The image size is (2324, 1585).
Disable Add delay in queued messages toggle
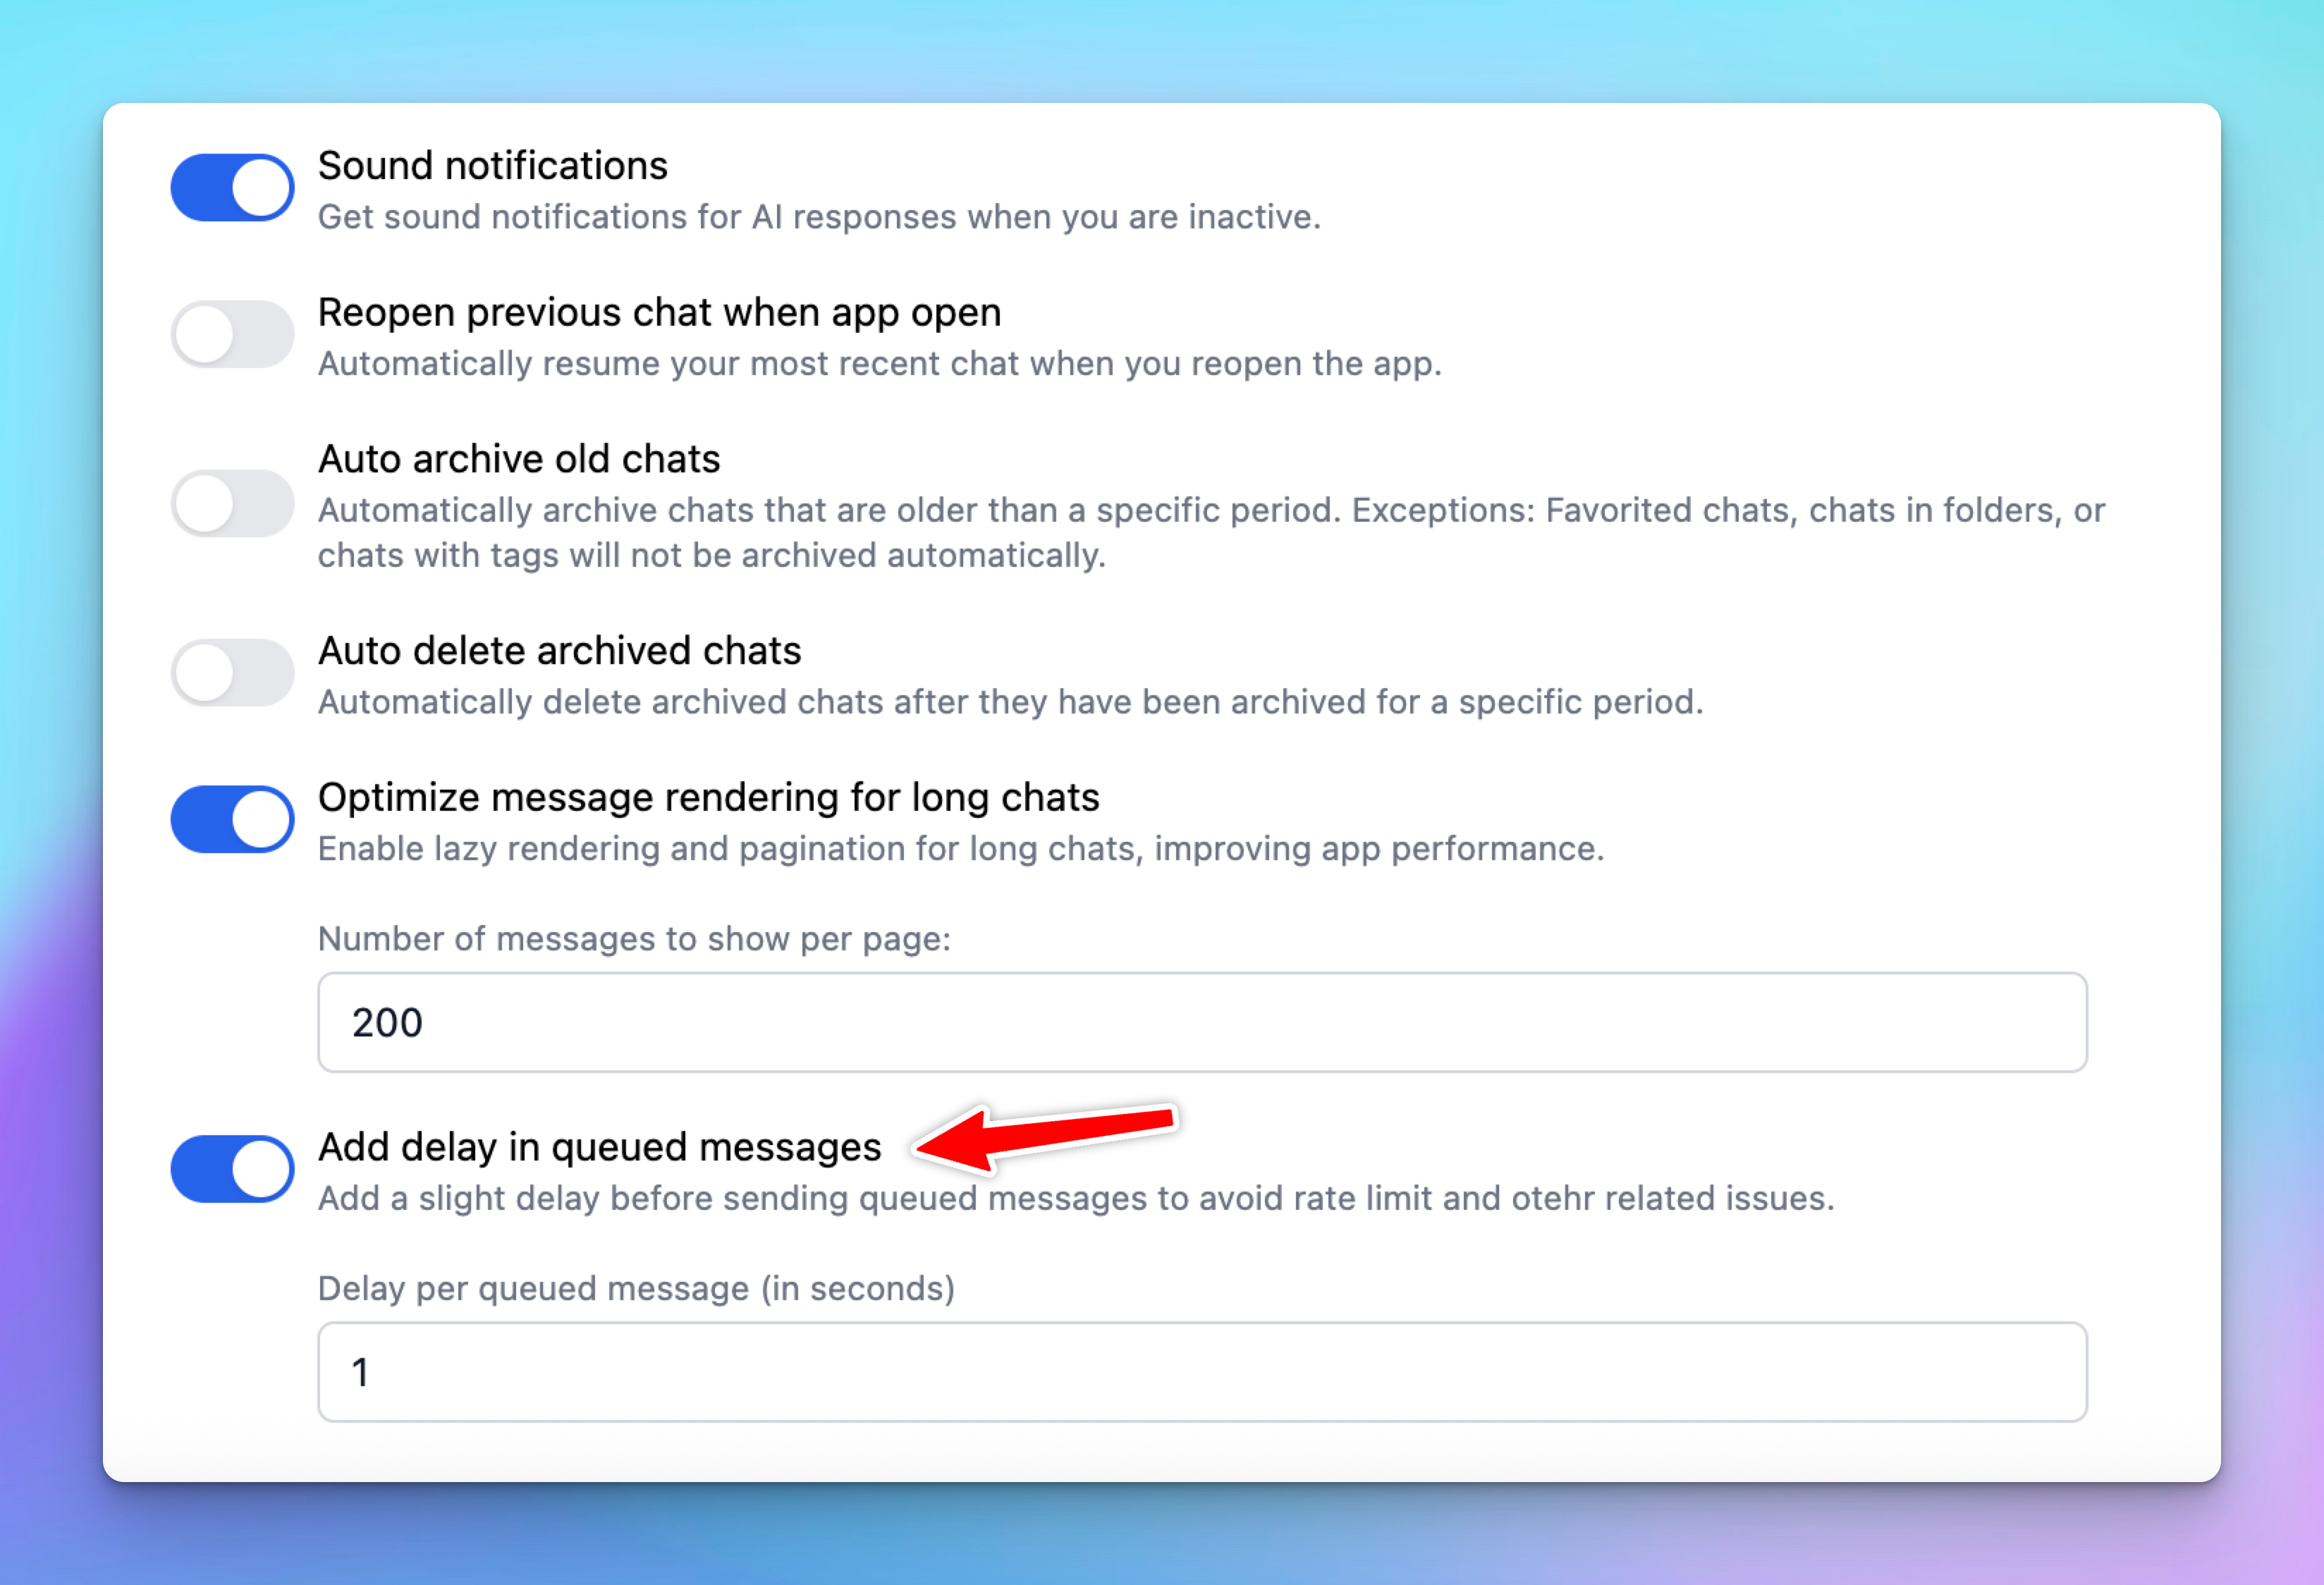(x=232, y=1168)
